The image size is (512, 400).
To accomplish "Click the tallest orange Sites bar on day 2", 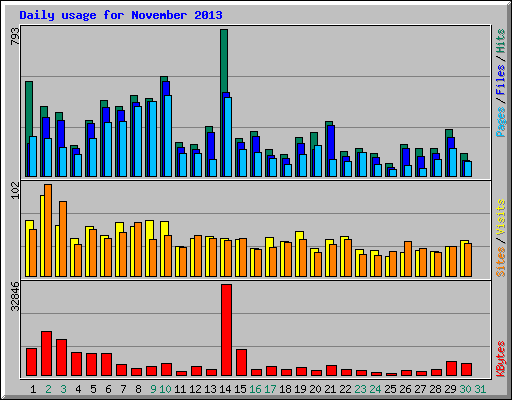I will (48, 230).
